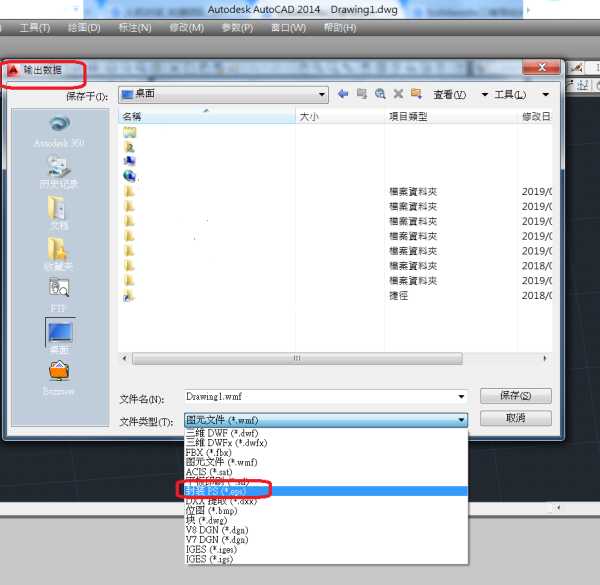Expand the 文件名 filename dropdown arrow
Screen dimensions: 600x585
click(461, 397)
